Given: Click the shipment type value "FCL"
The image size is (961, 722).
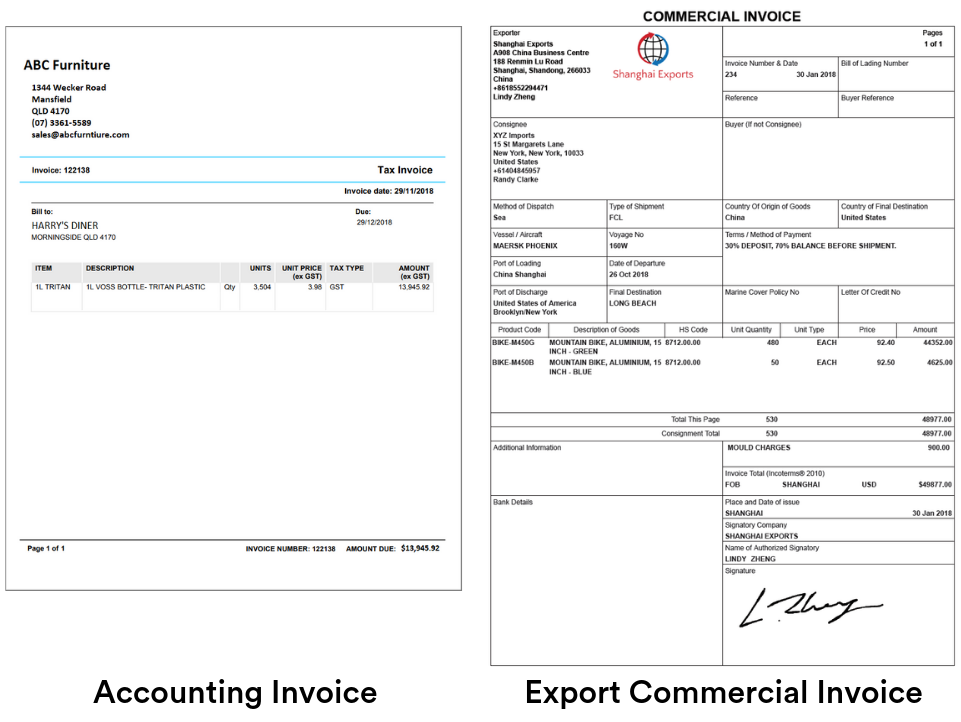Looking at the screenshot, I should tap(615, 218).
